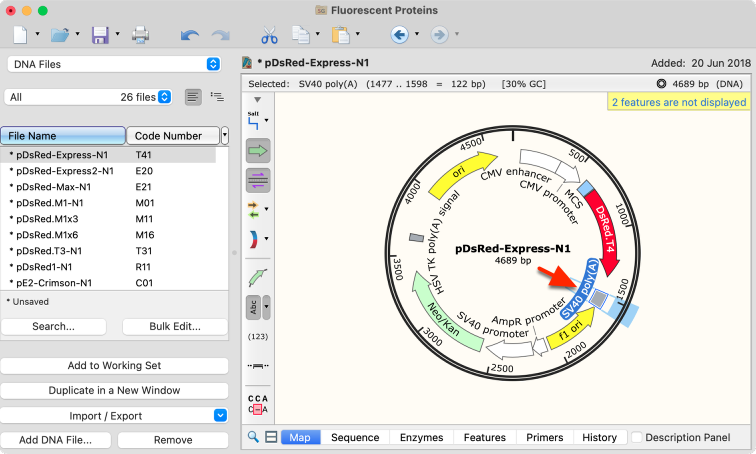Open the folder icon in toolbar
Viewport: 756px width, 454px height.
(x=60, y=35)
